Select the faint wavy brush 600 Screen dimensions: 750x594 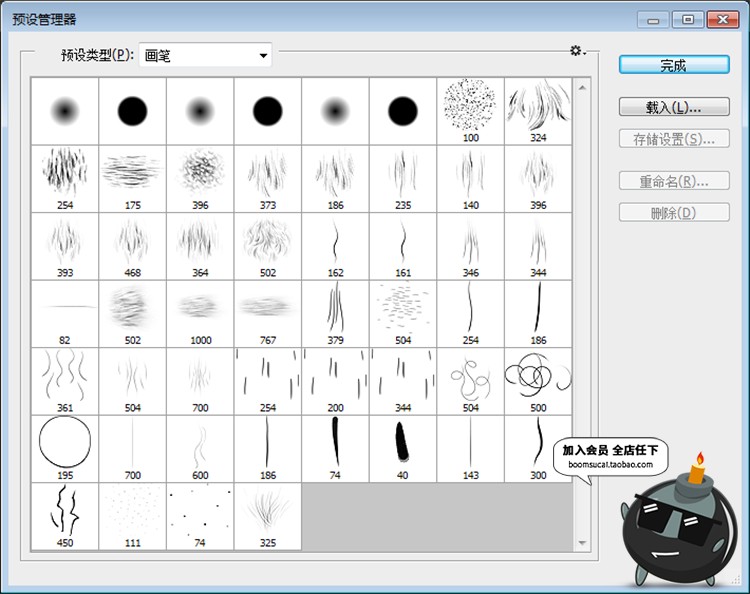pyautogui.click(x=200, y=449)
